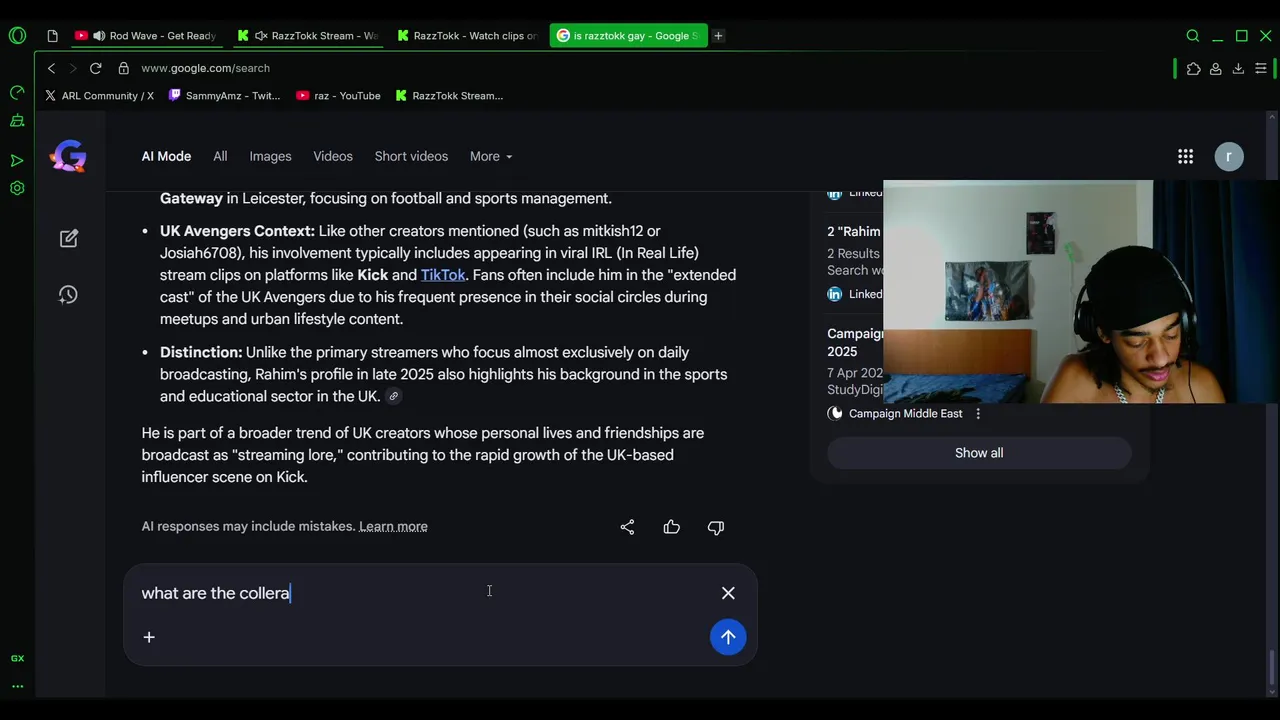
Task: Send the query with blue arrow button
Action: coord(728,637)
